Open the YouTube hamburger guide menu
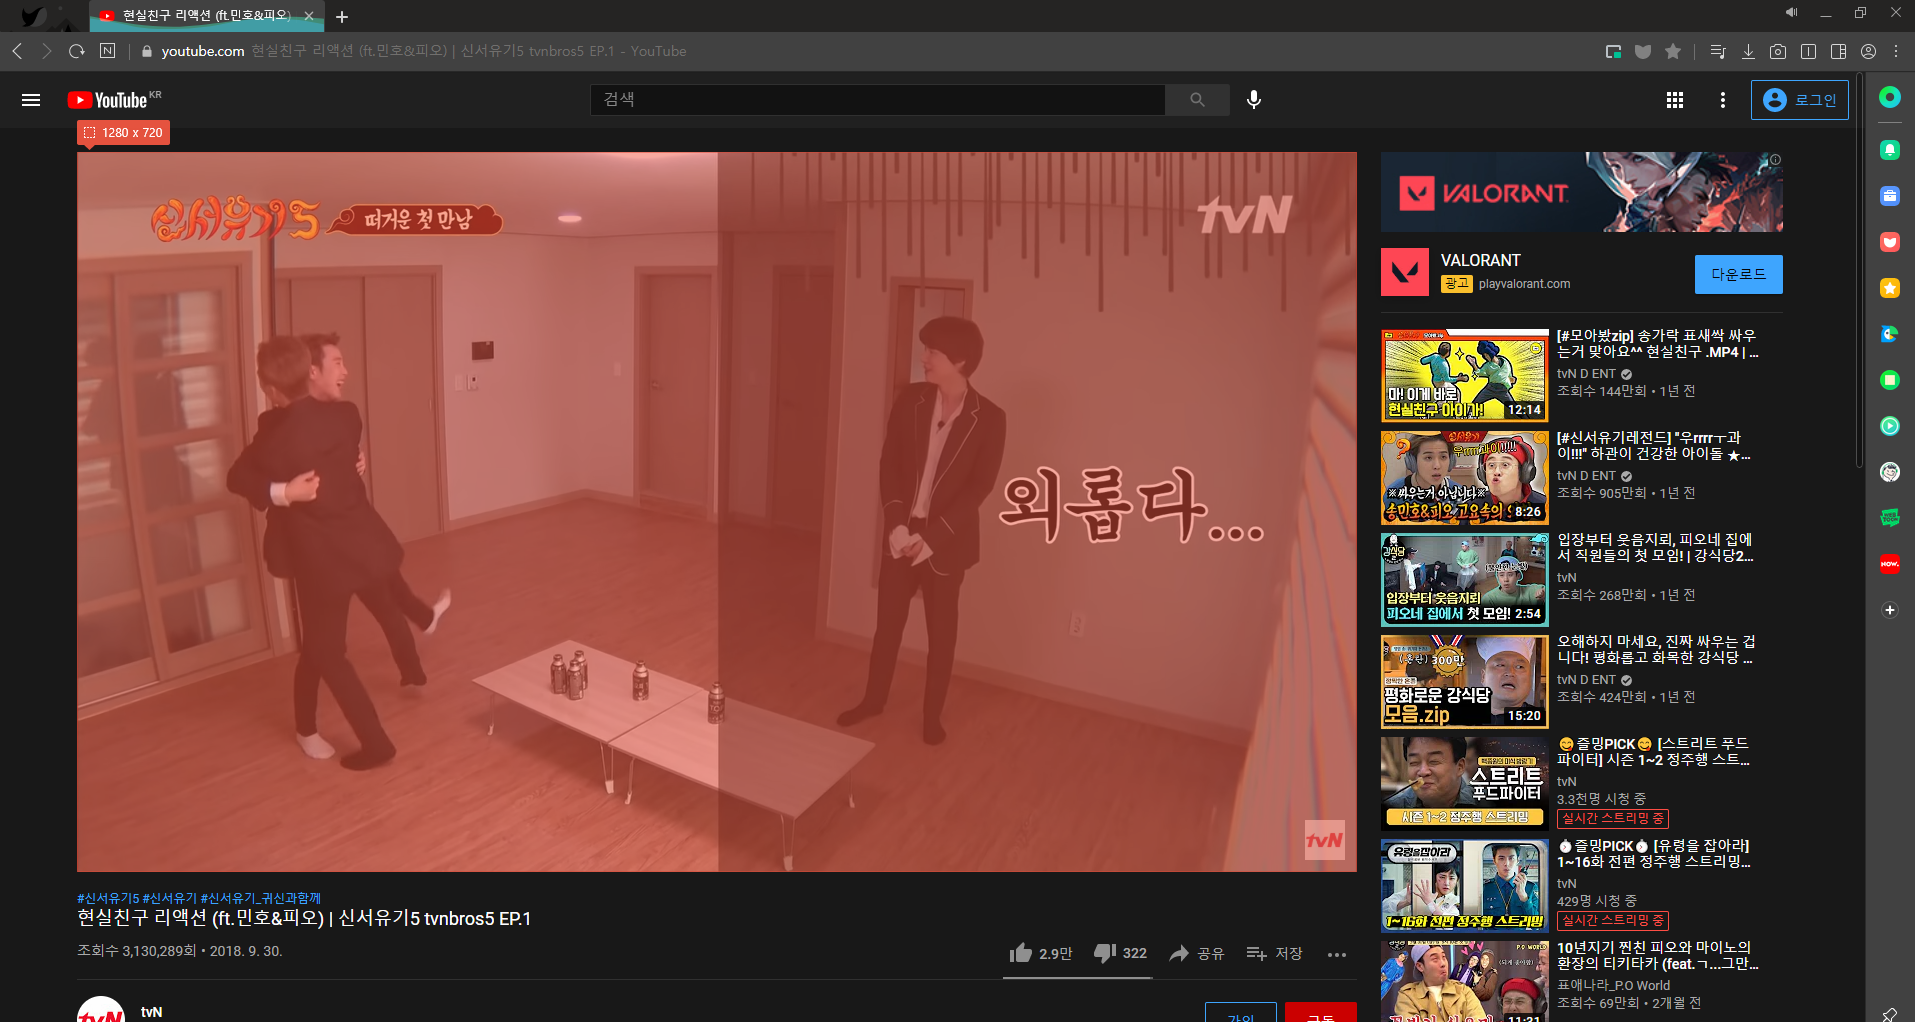The width and height of the screenshot is (1915, 1022). pos(31,100)
